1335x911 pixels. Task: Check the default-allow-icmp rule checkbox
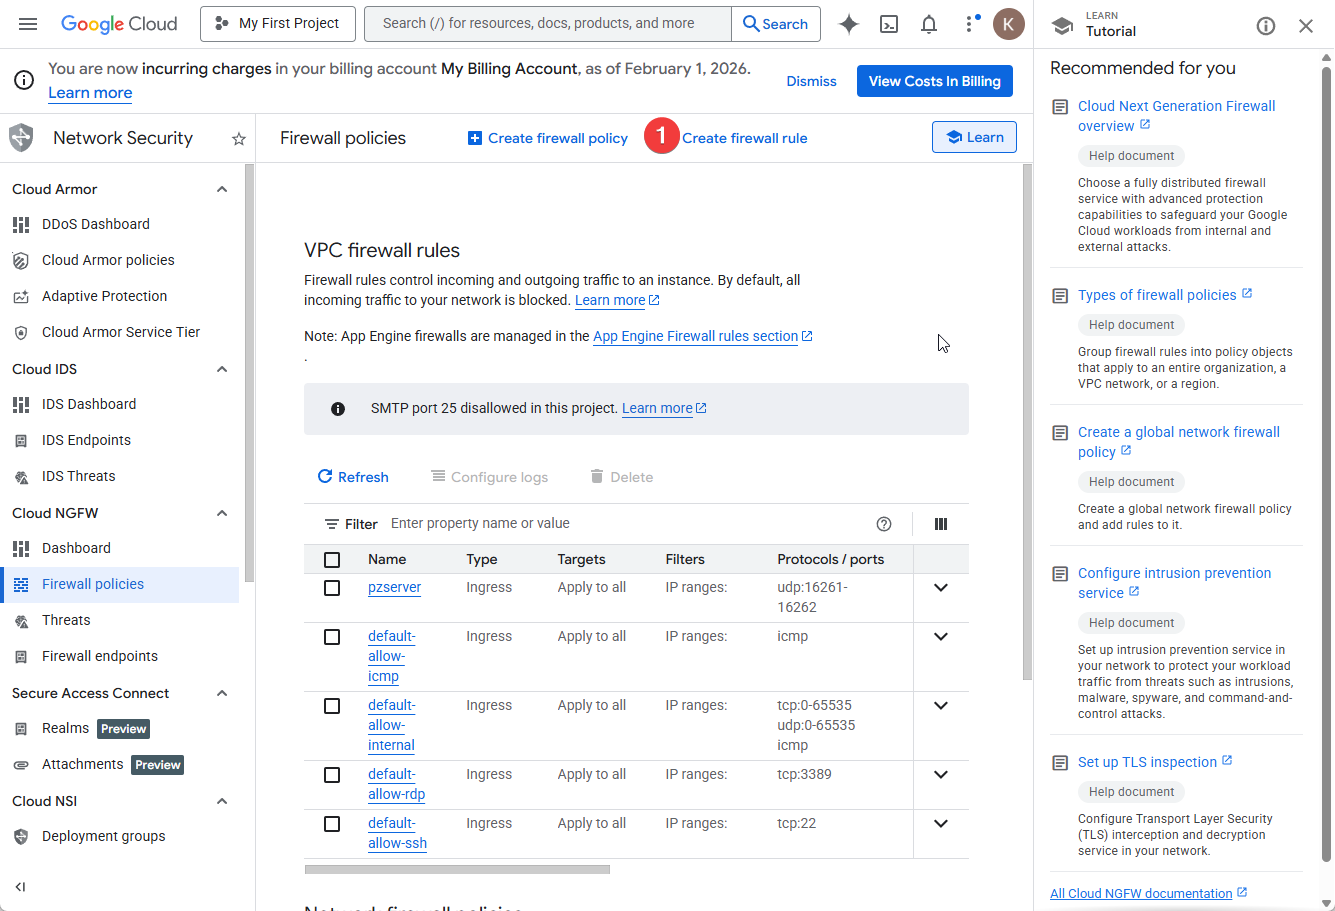click(x=332, y=637)
